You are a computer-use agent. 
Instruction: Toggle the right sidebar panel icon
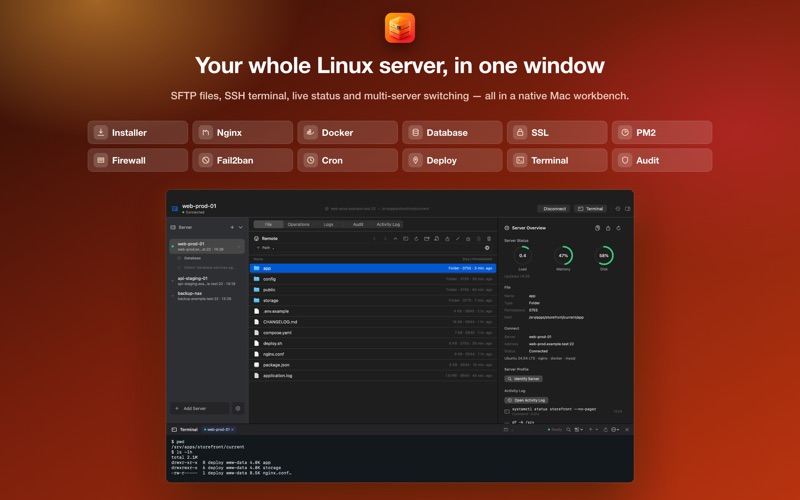click(x=628, y=209)
